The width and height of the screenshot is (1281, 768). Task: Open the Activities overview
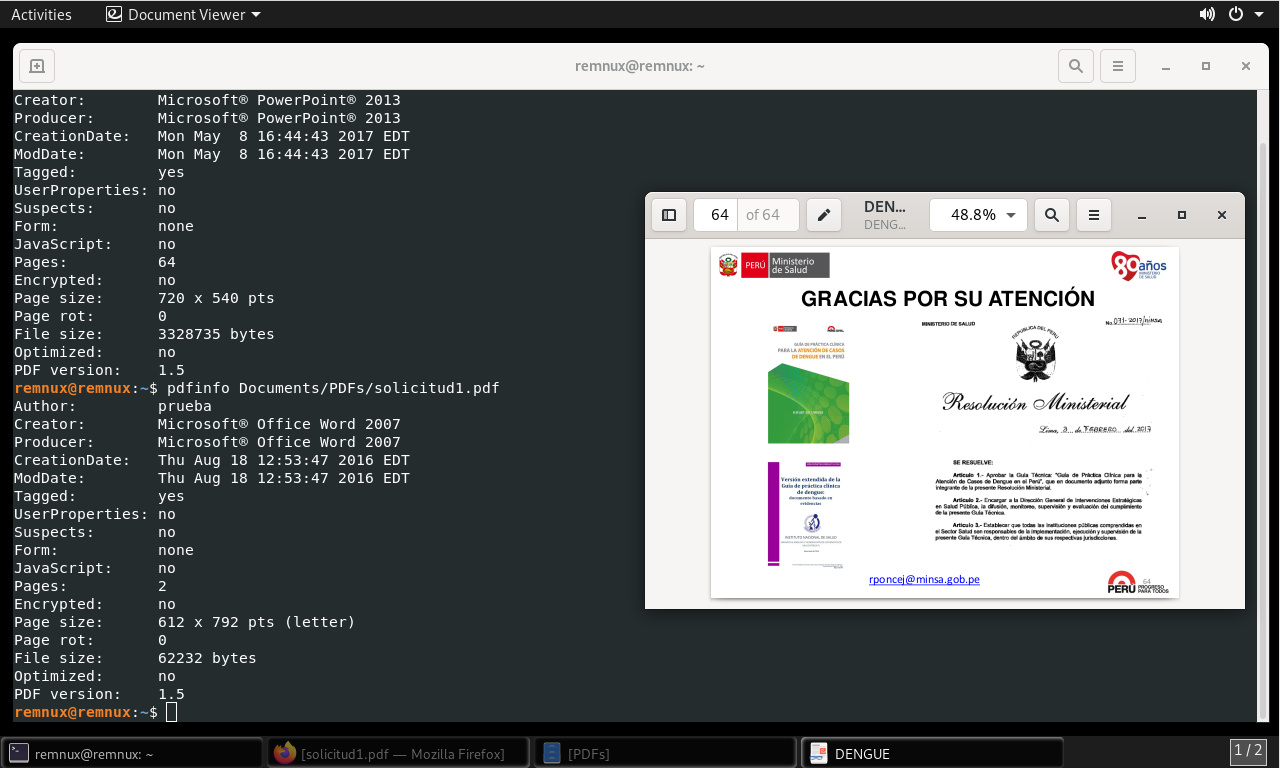41,14
